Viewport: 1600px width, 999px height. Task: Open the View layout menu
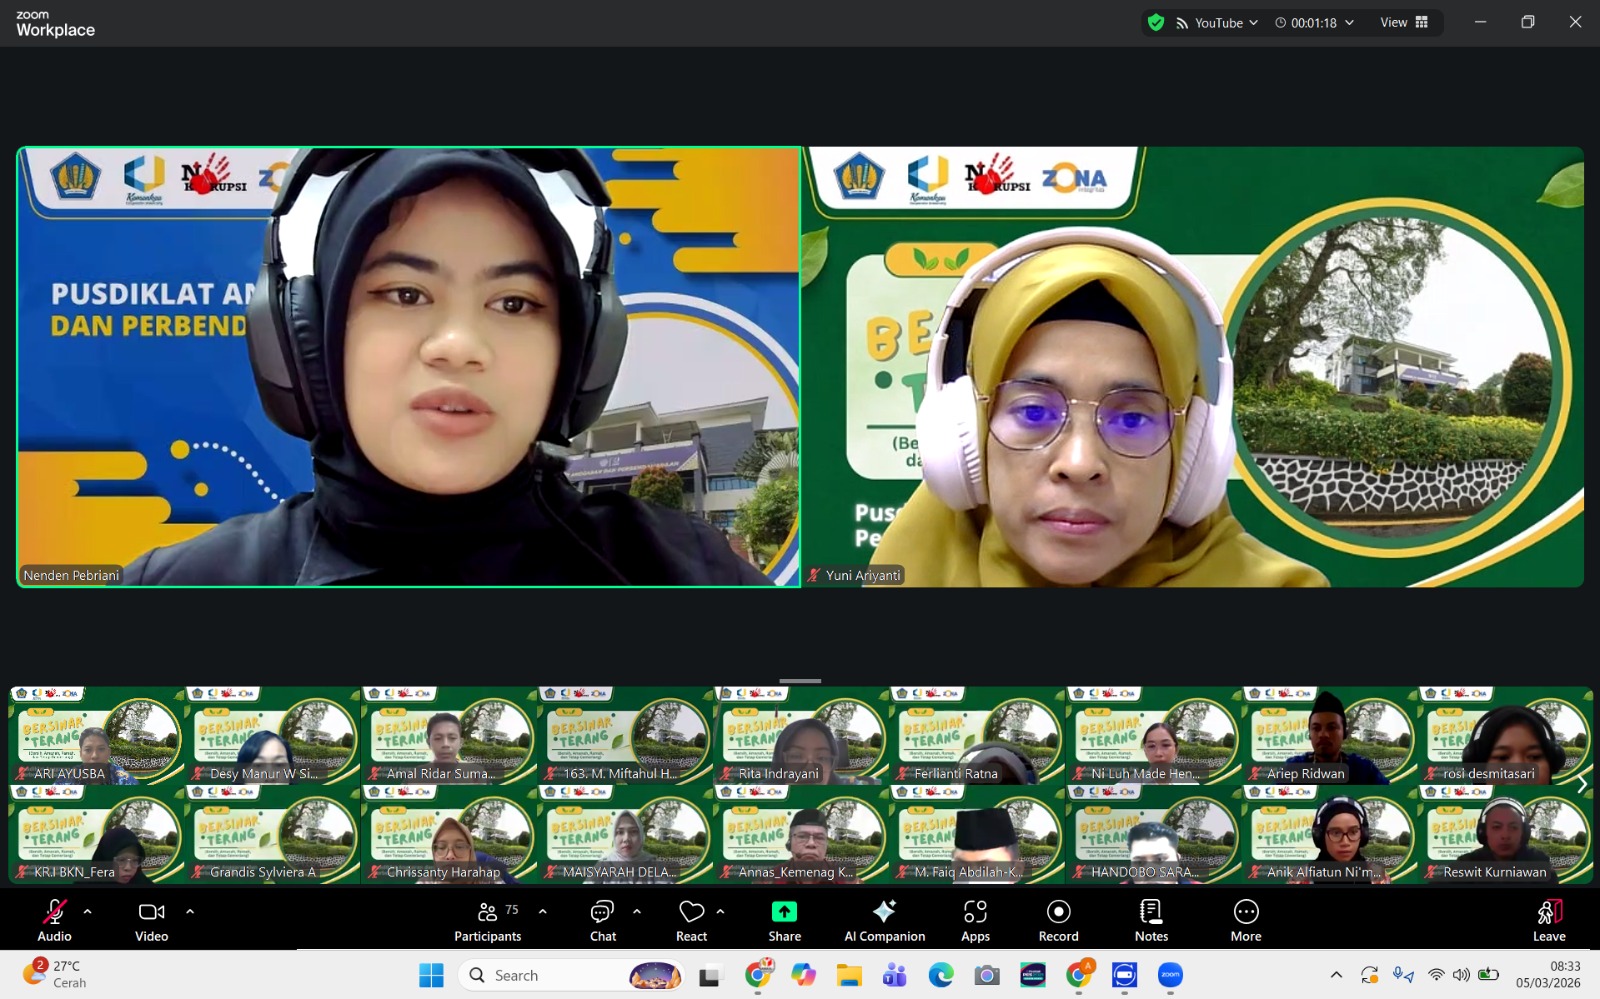click(x=1404, y=23)
